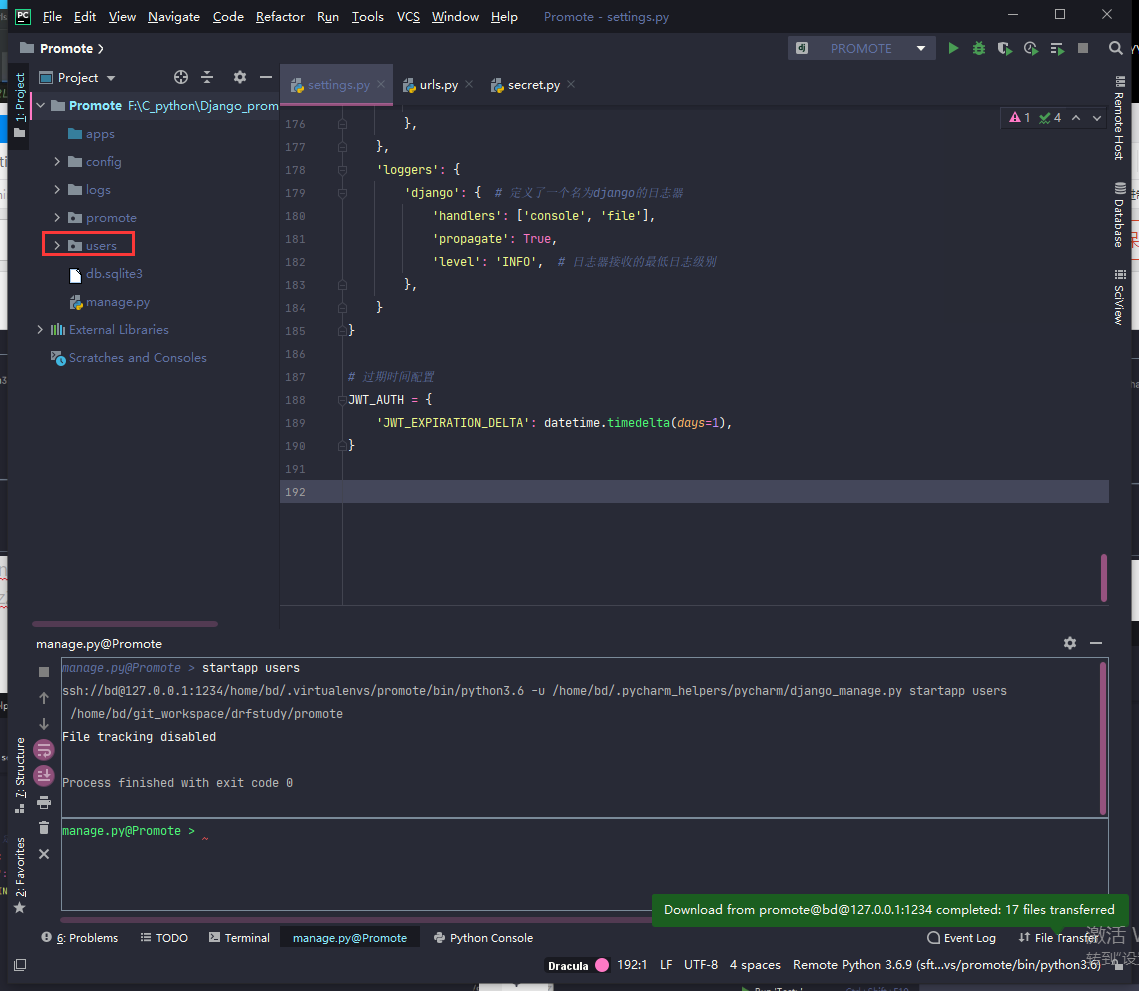Navigate up the stack trace in the console

44,697
